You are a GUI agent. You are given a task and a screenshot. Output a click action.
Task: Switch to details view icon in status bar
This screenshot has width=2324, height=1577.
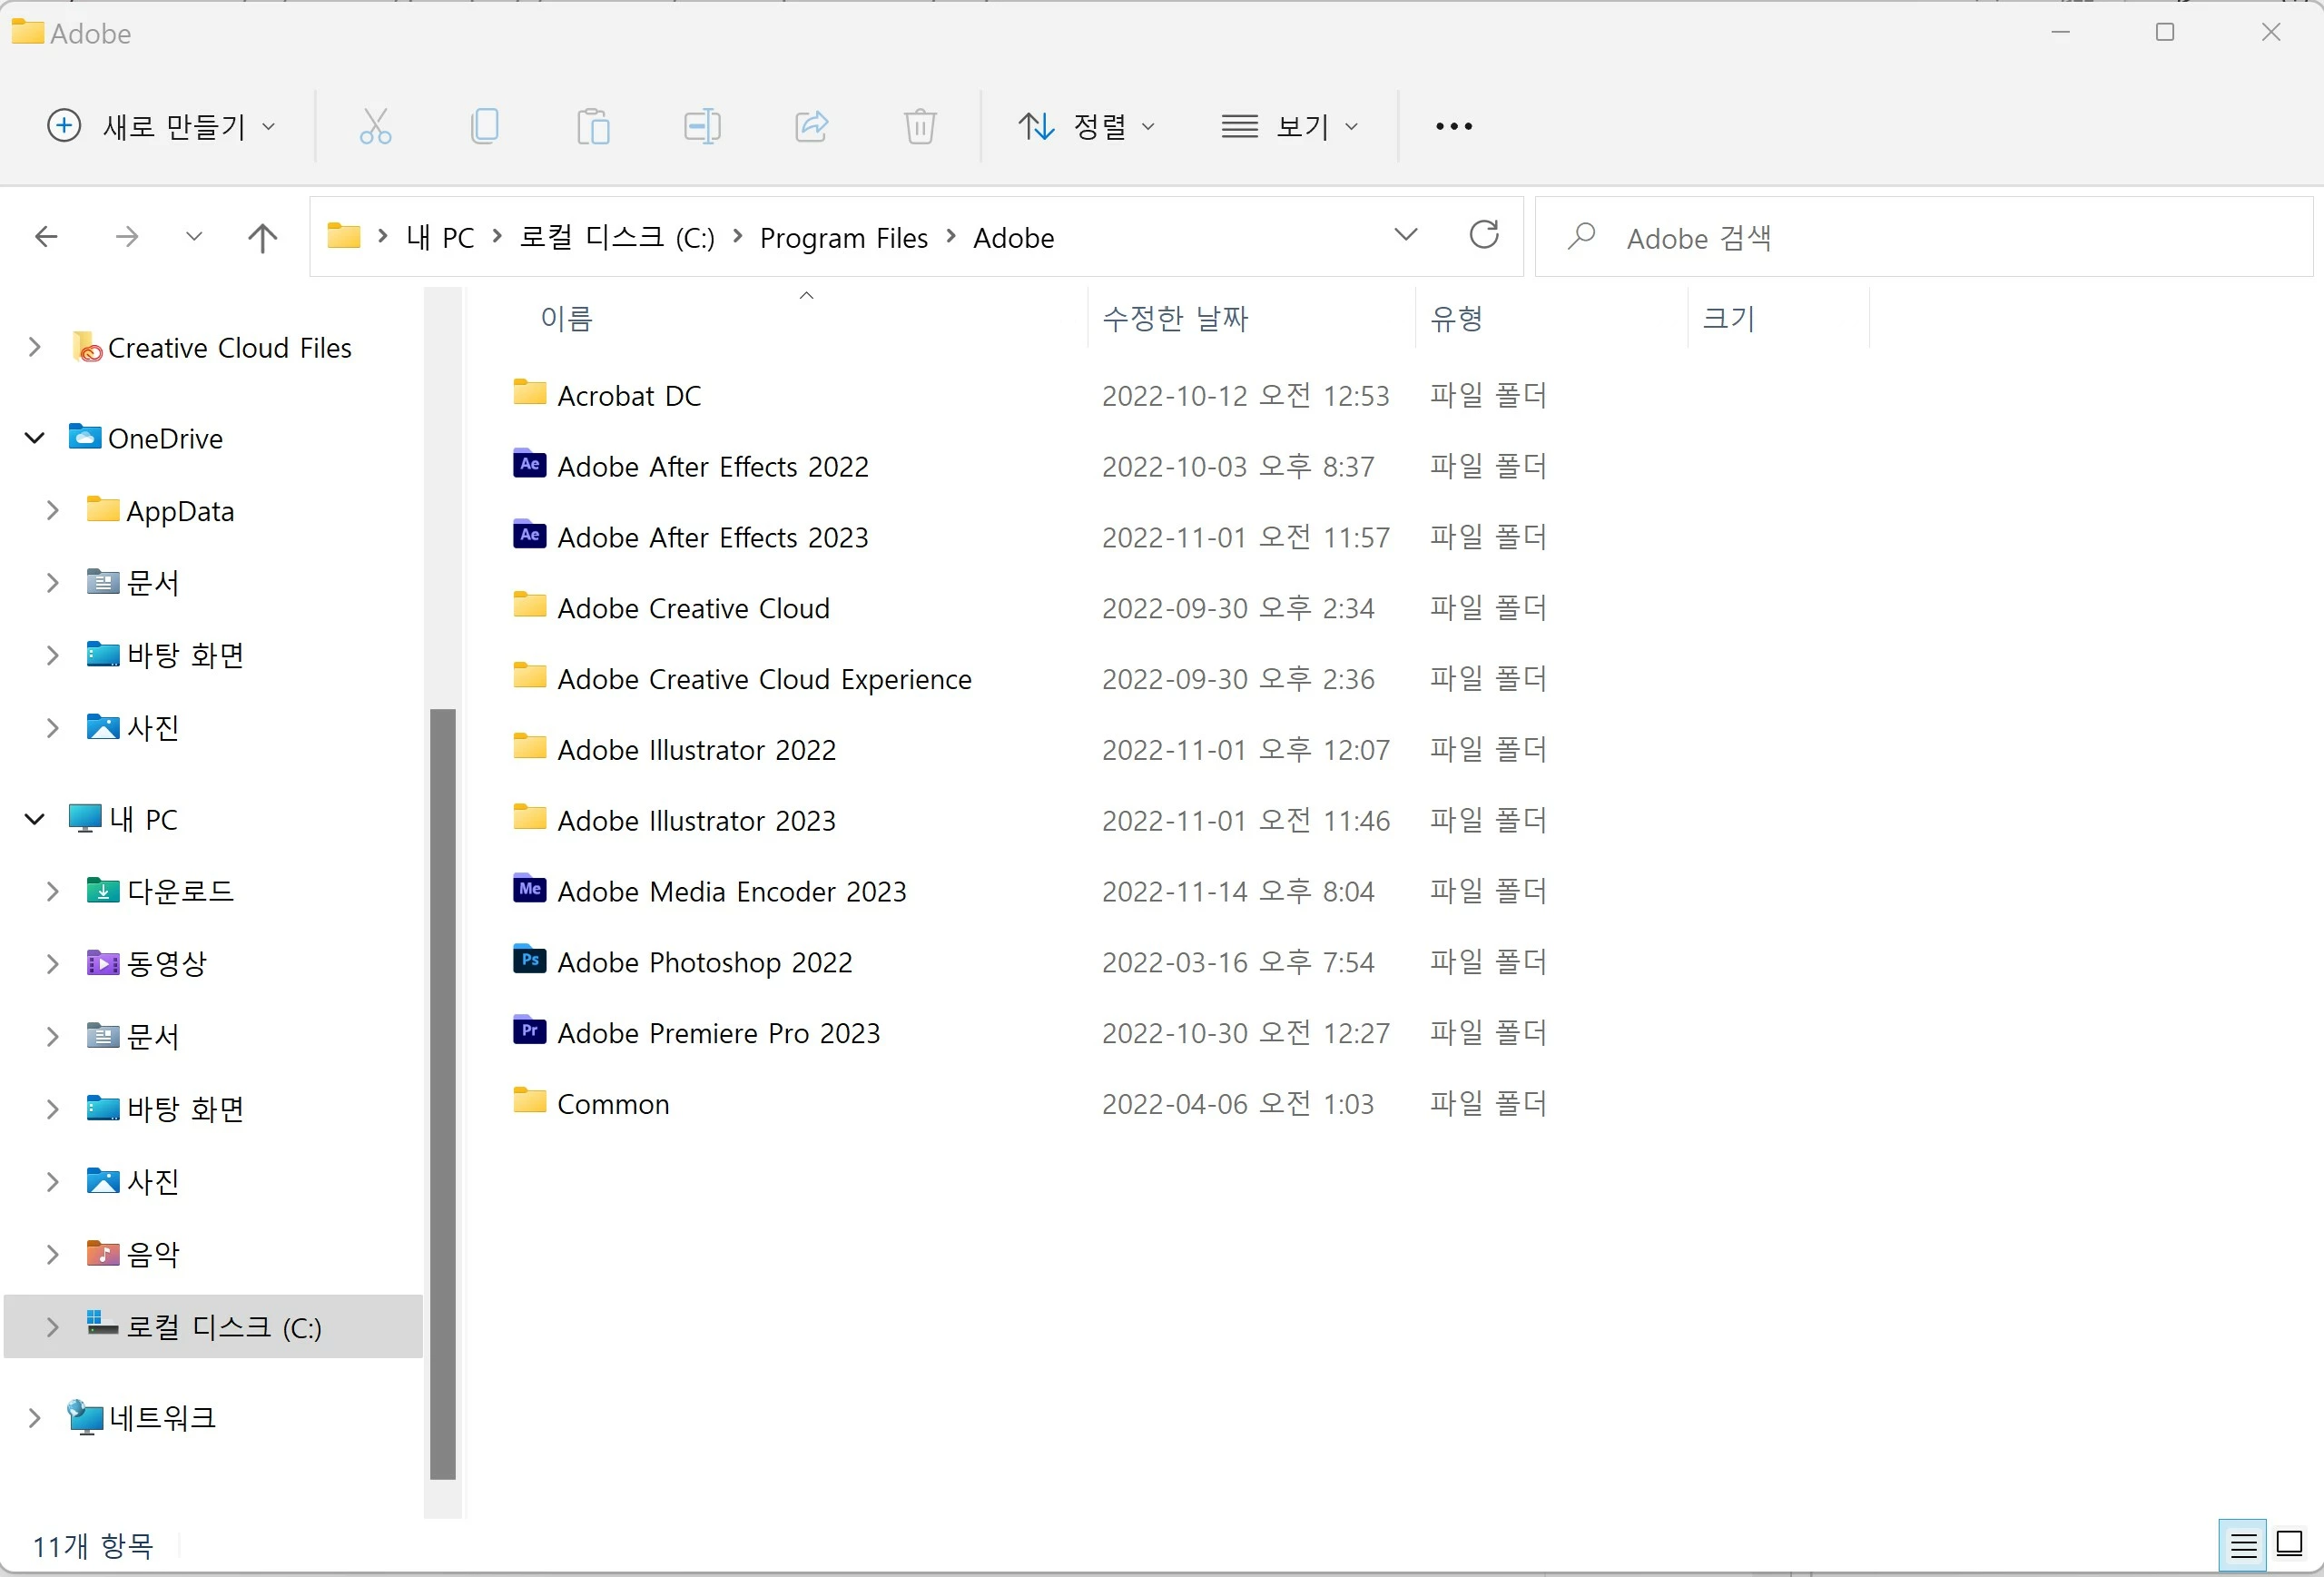point(2243,1545)
